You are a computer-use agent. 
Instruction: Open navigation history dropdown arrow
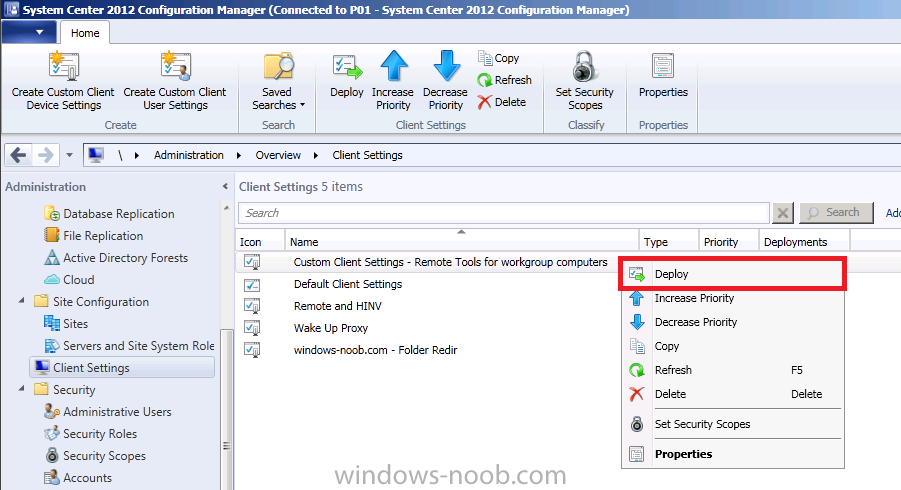[70, 155]
